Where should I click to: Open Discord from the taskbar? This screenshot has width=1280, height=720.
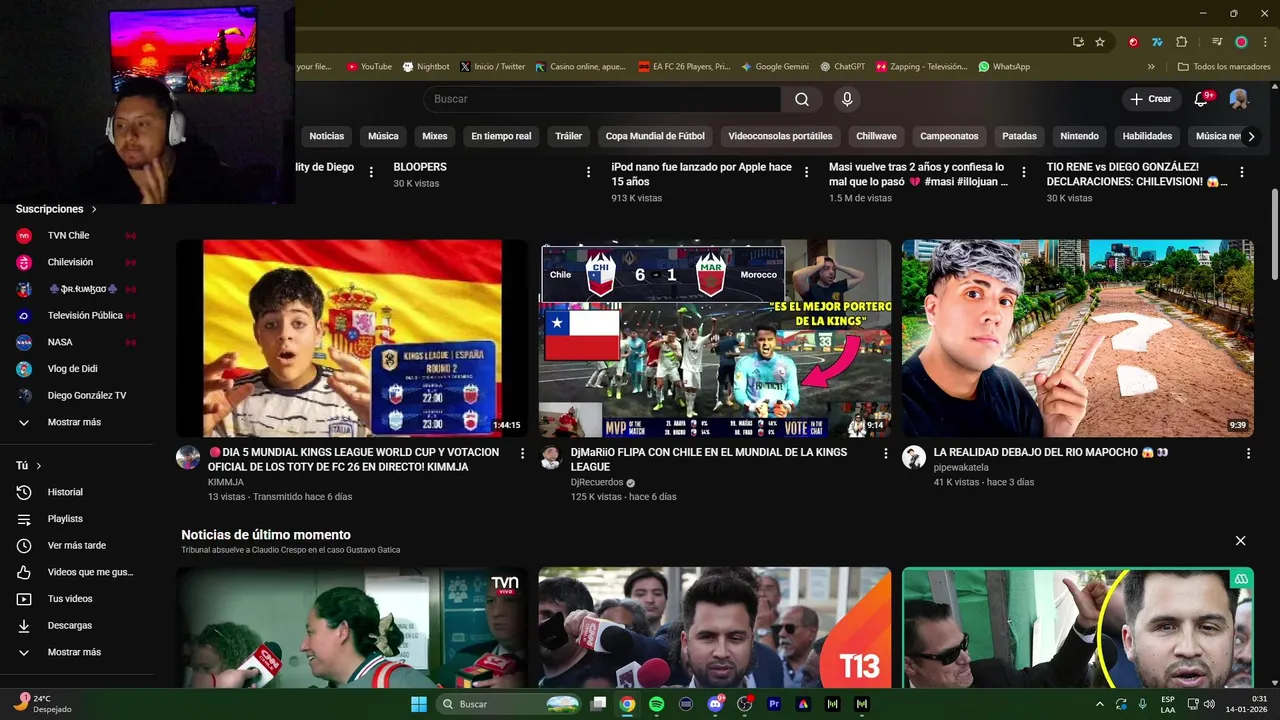(715, 704)
